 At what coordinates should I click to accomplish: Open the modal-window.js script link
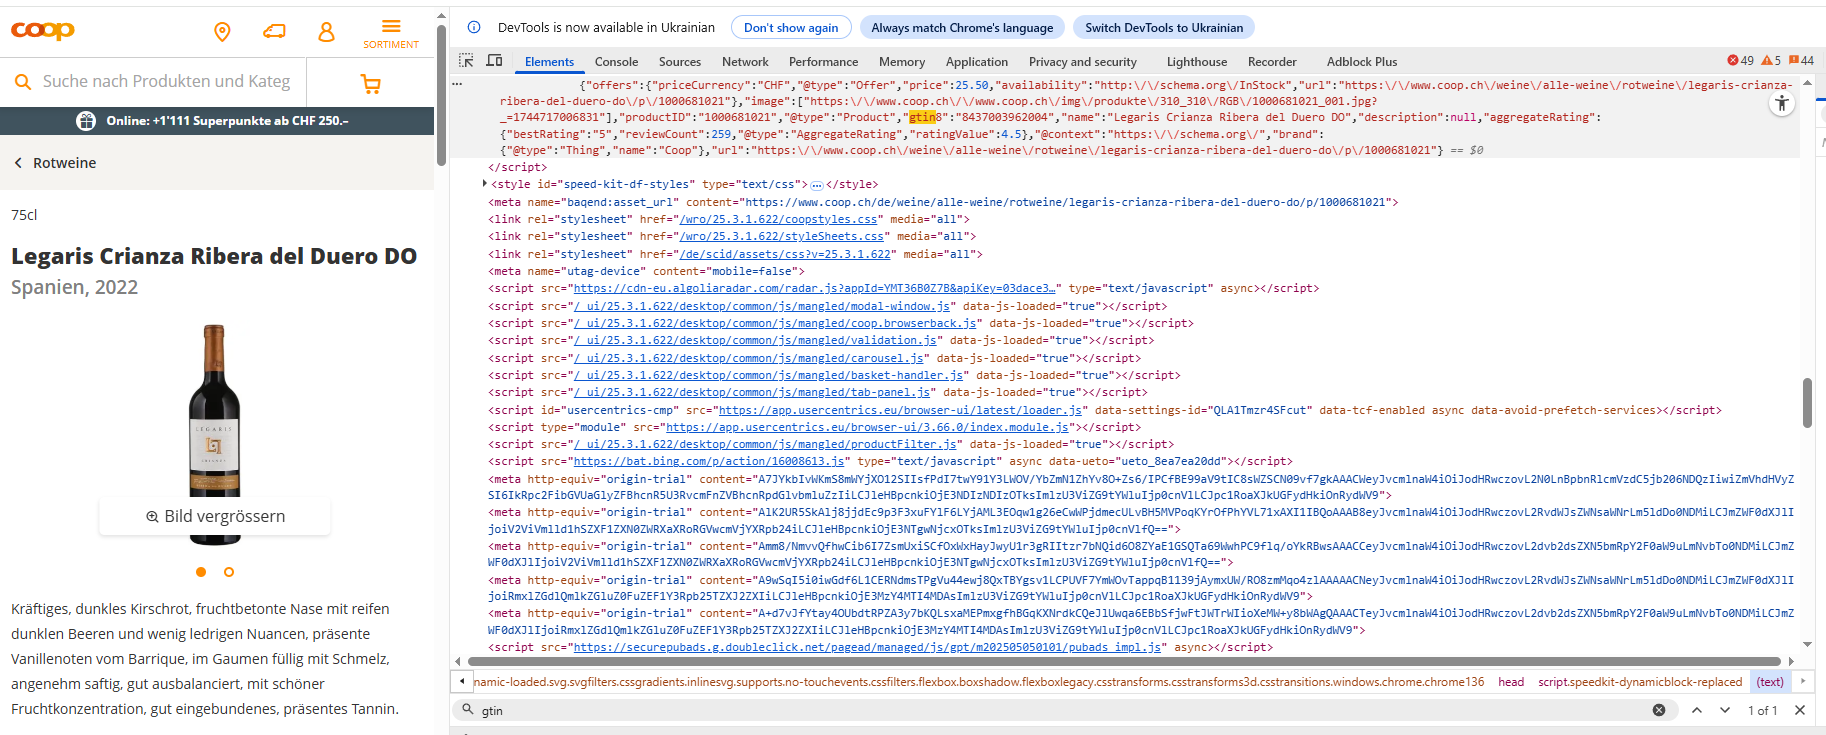click(762, 306)
